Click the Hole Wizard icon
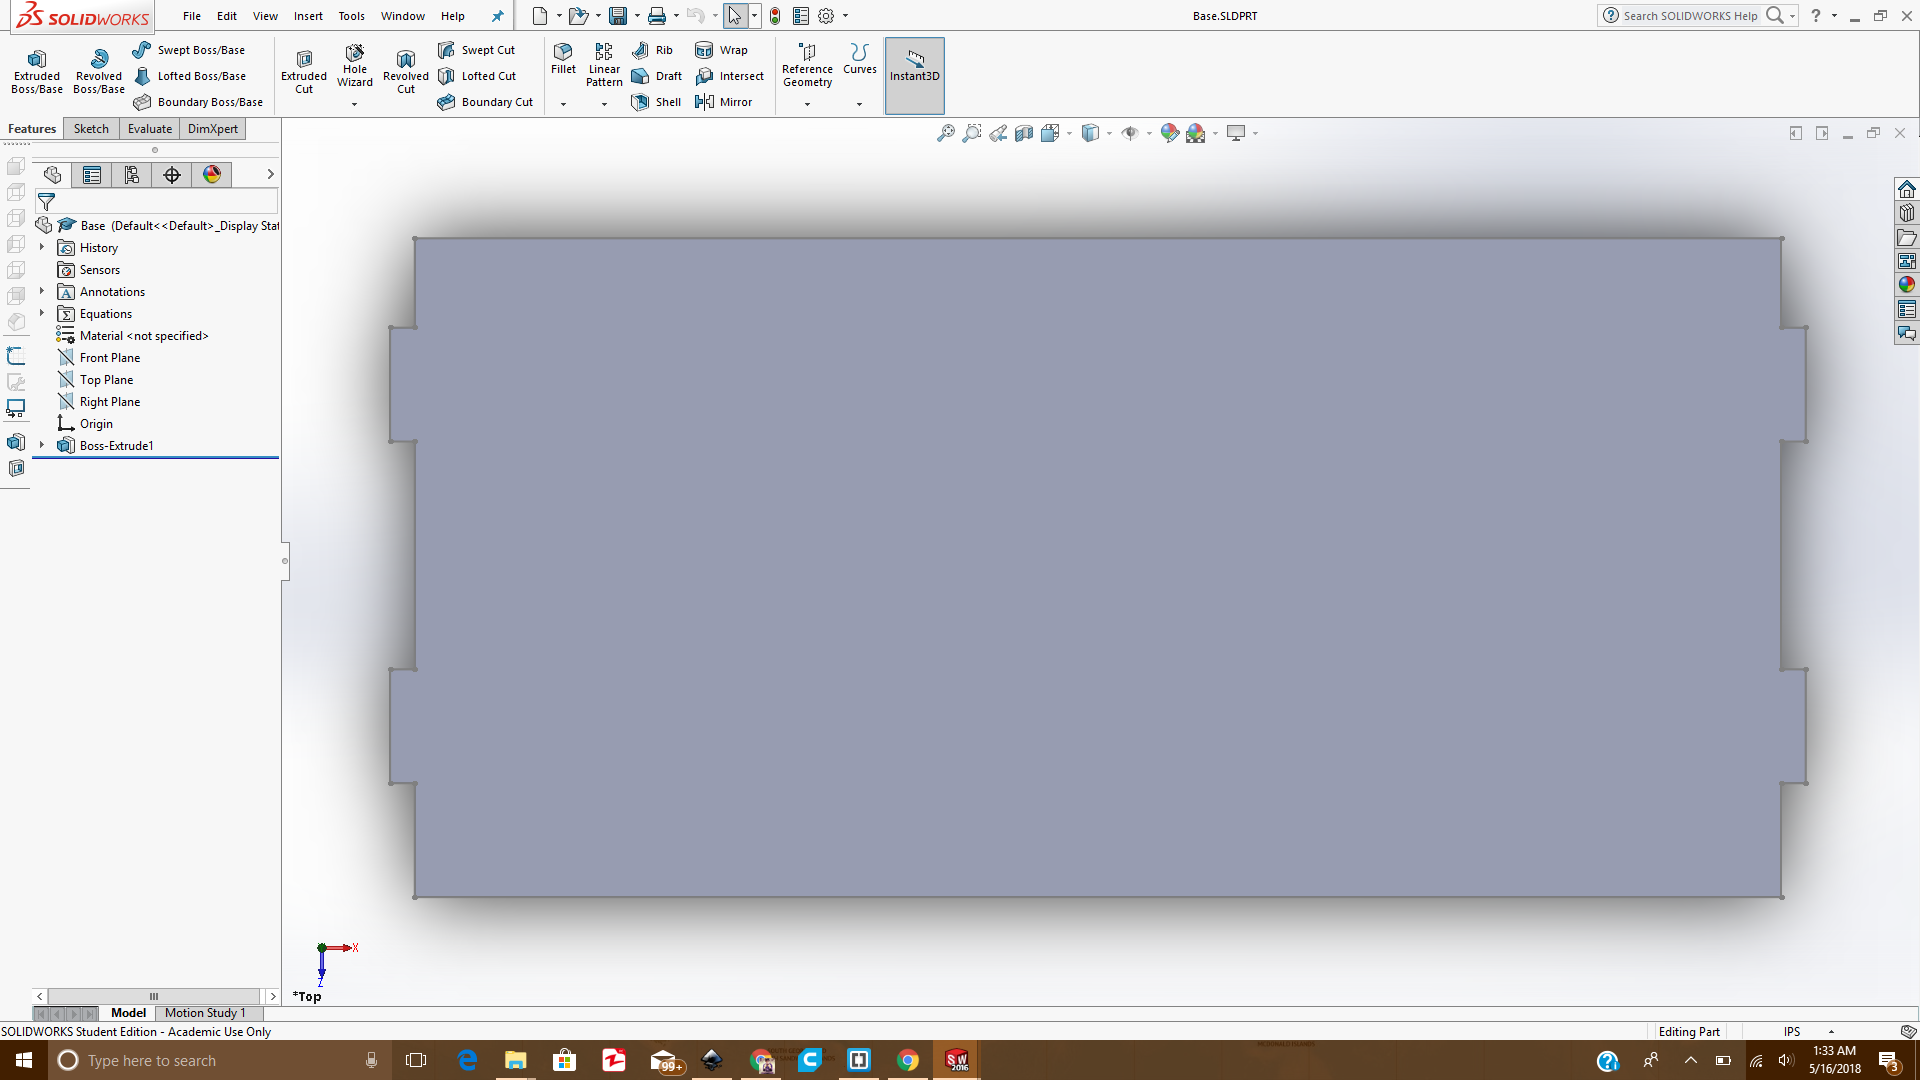This screenshot has width=1920, height=1080. tap(354, 66)
